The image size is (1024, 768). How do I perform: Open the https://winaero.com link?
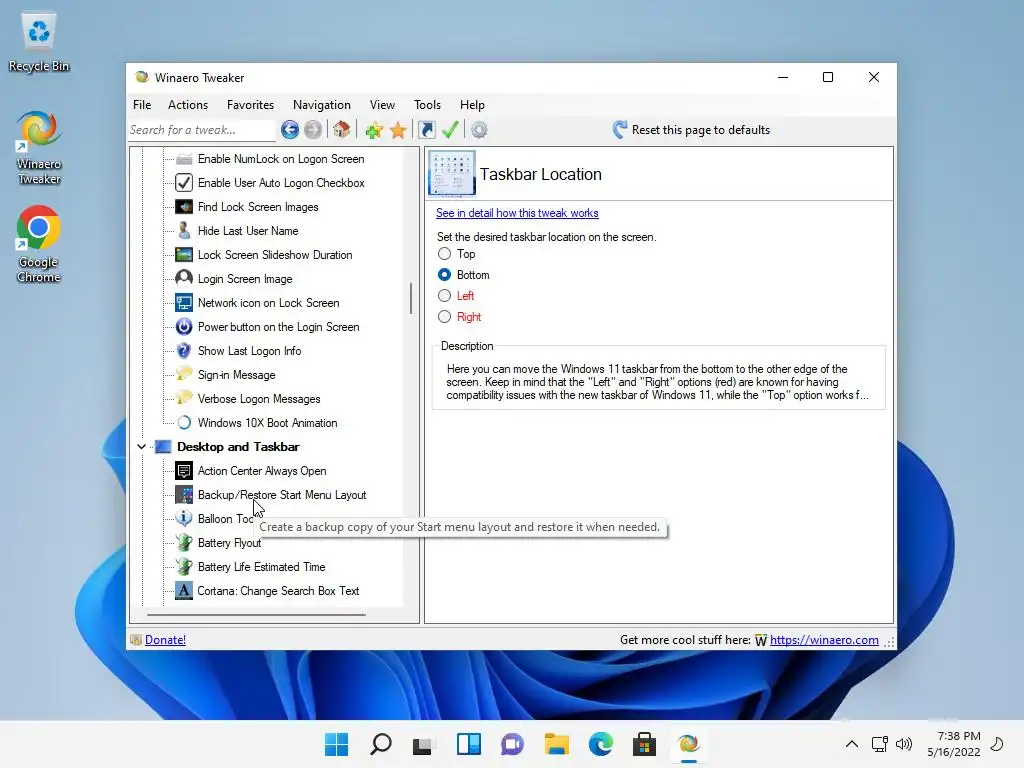[x=824, y=640]
